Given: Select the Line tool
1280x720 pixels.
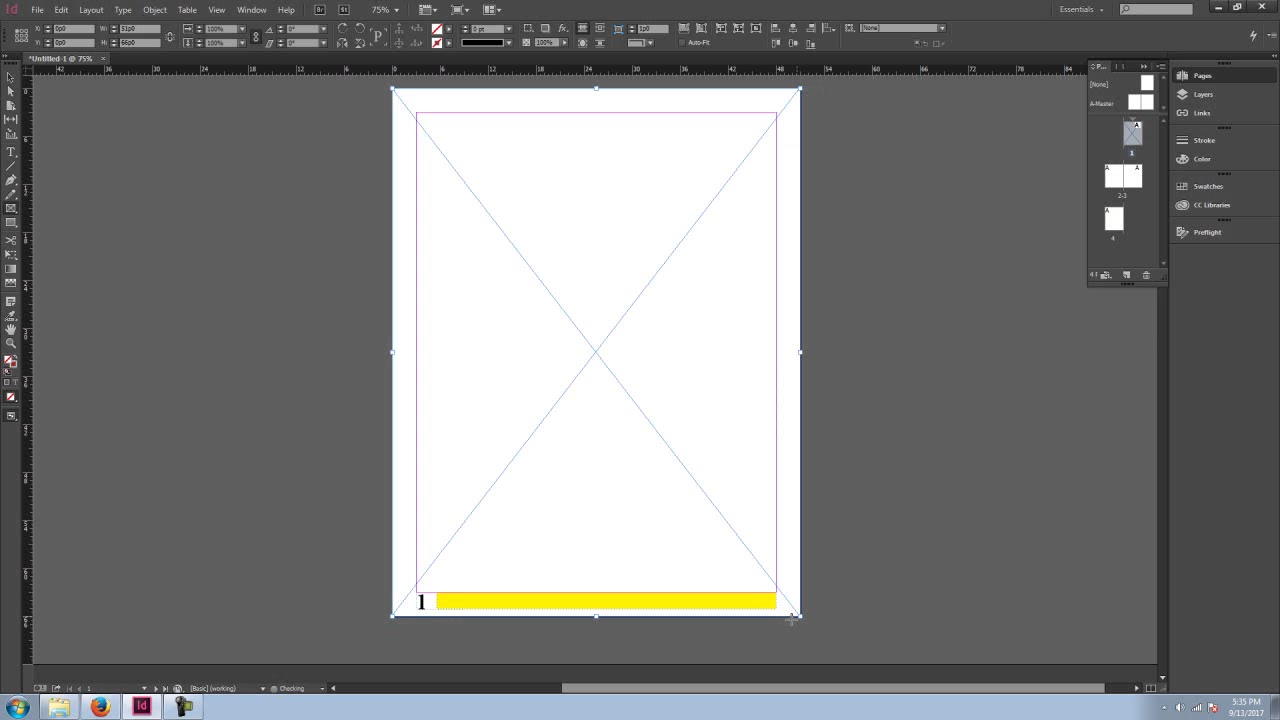Looking at the screenshot, I should coord(11,166).
